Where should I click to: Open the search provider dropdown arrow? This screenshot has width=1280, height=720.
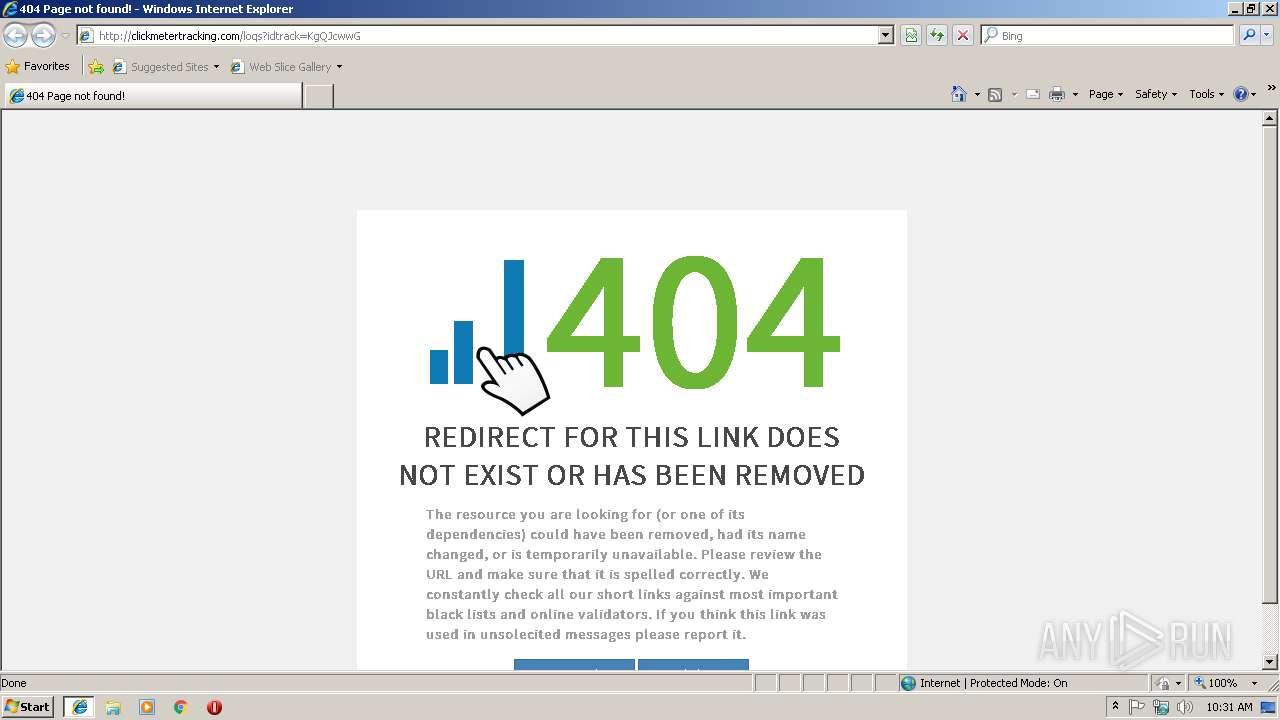(x=1266, y=35)
